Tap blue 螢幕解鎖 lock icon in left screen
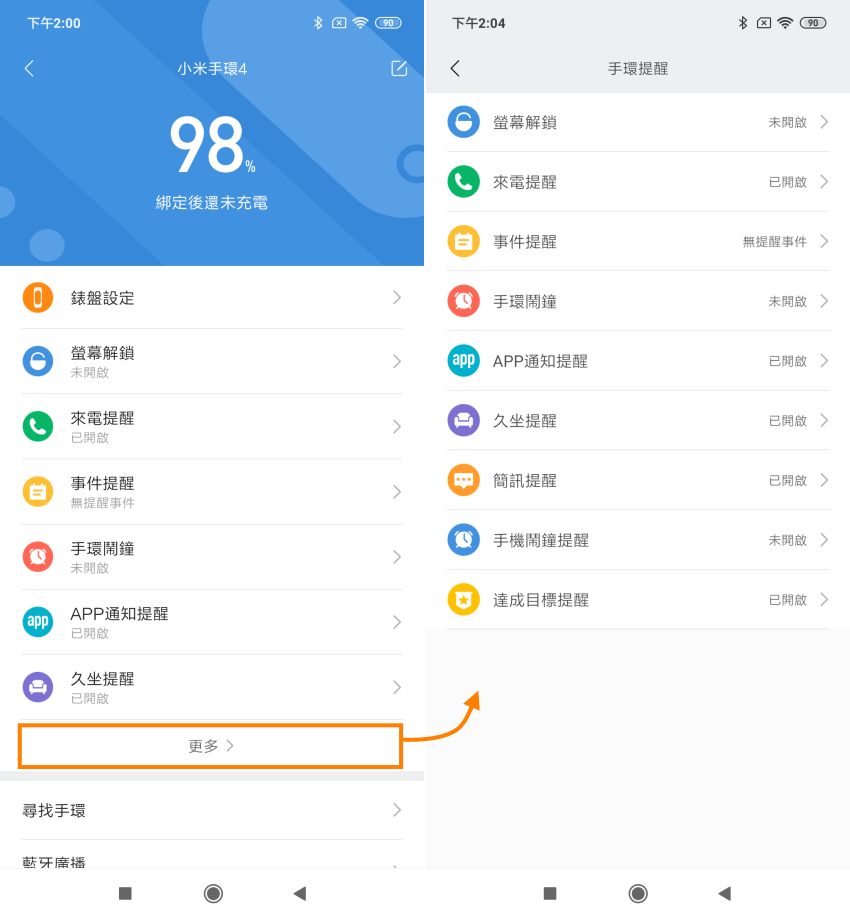 pos(38,361)
